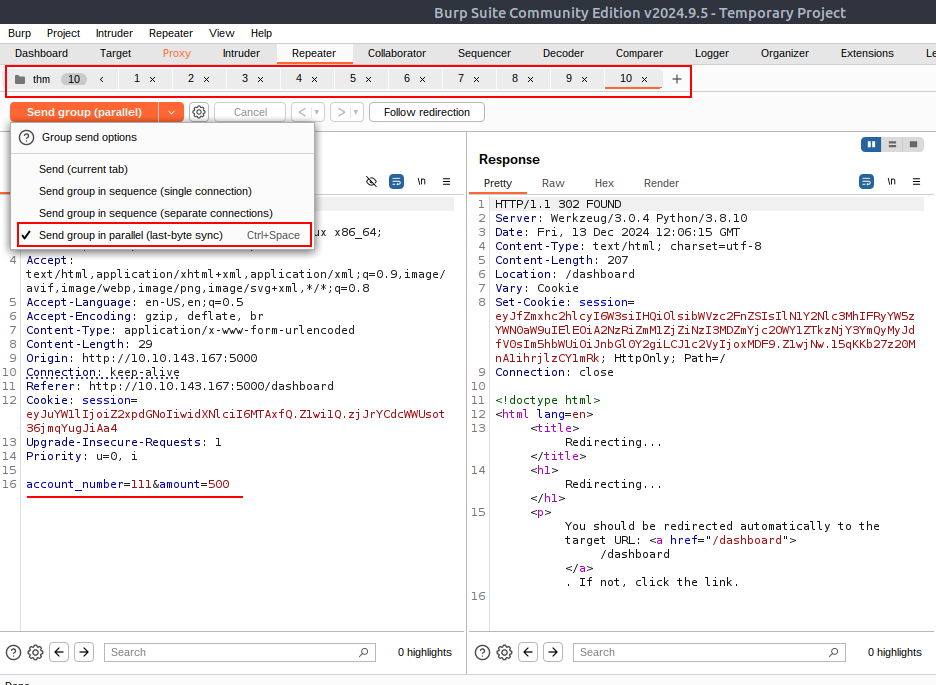Viewport: 936px width, 685px height.
Task: Open the Decoder tool tab
Action: (x=563, y=53)
